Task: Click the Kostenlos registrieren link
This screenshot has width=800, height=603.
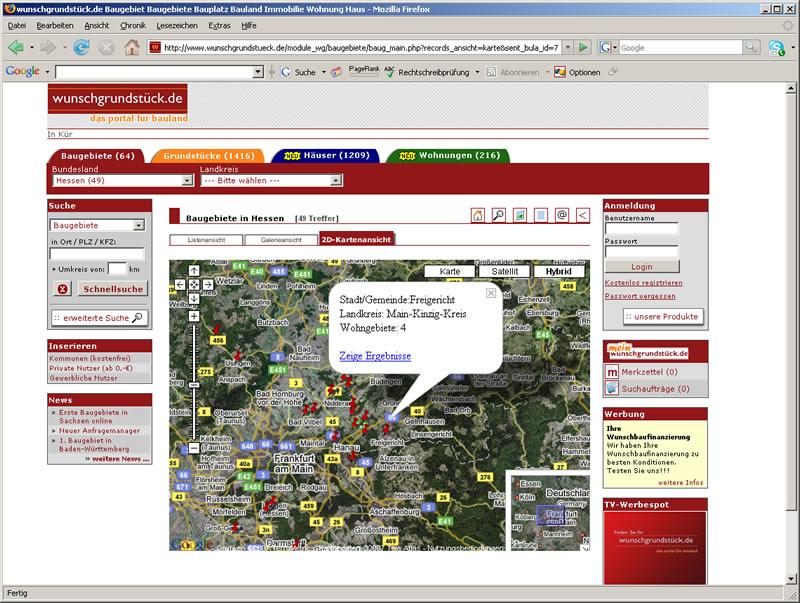Action: coord(643,283)
